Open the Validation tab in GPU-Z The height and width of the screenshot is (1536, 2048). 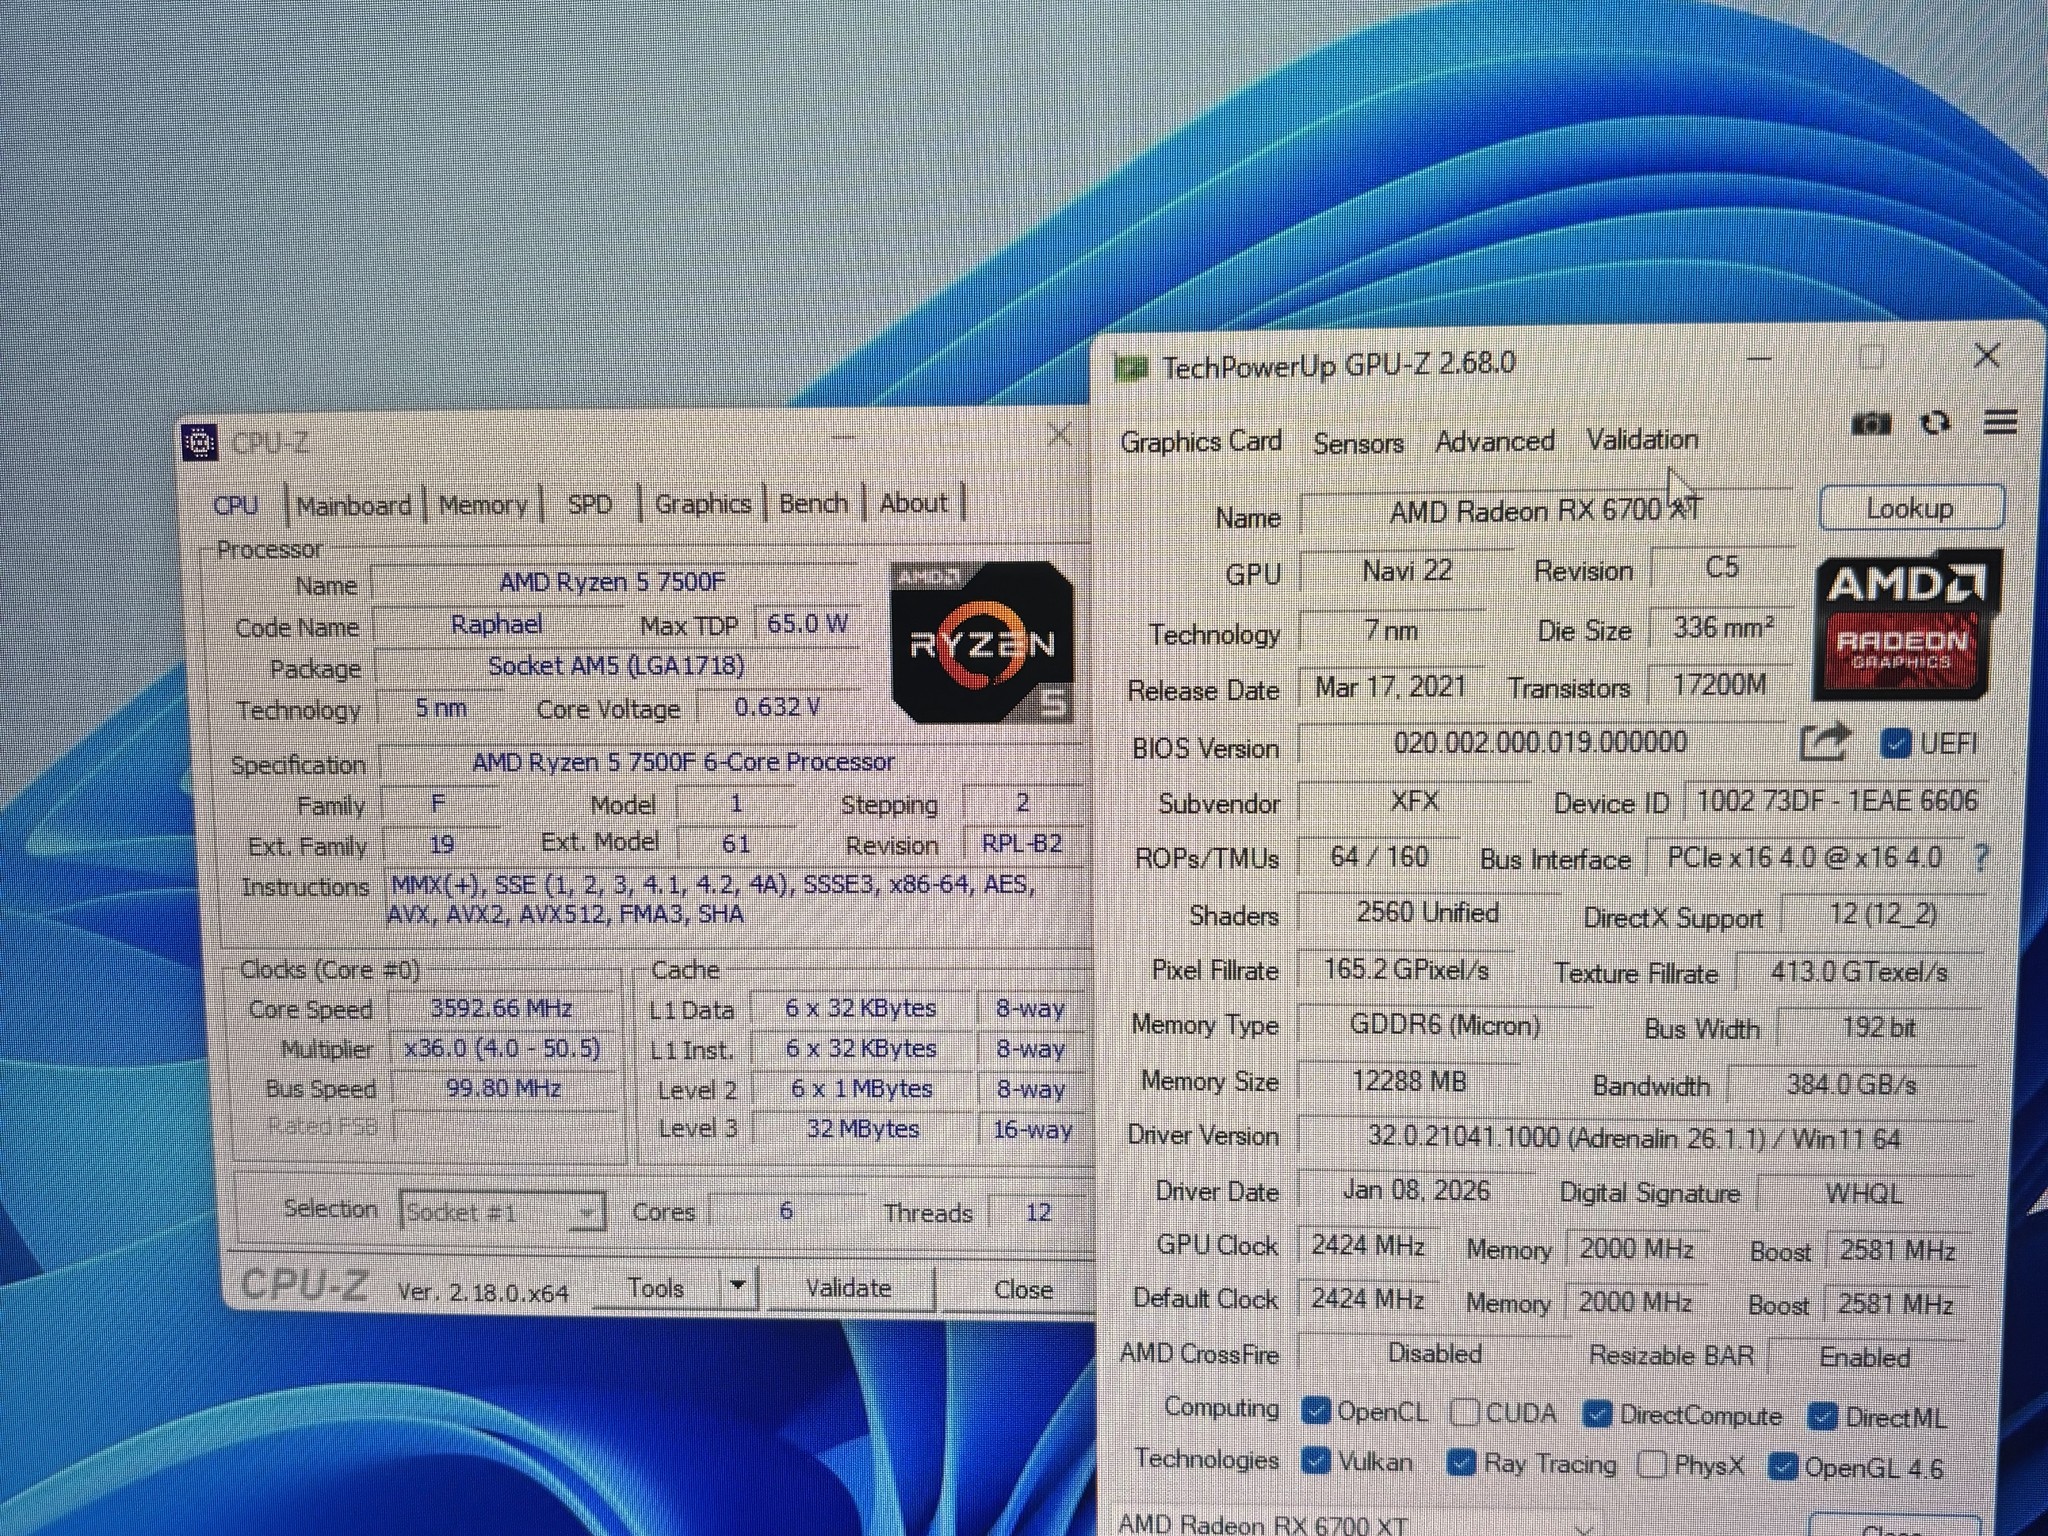(x=1642, y=439)
